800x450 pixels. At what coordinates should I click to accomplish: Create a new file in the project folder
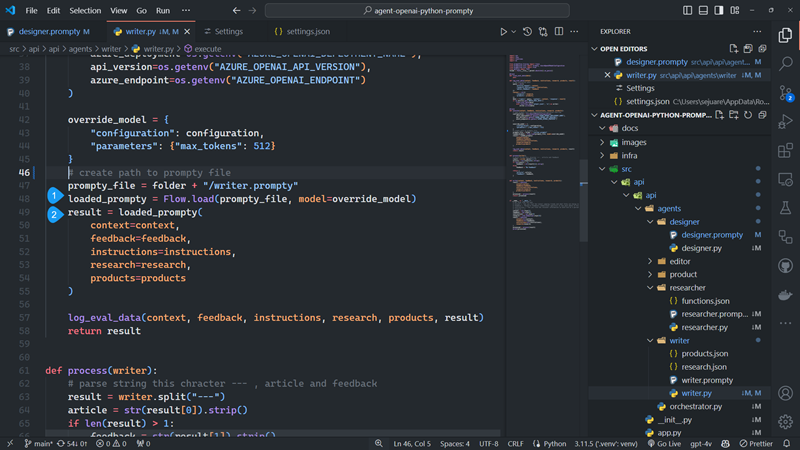click(719, 115)
